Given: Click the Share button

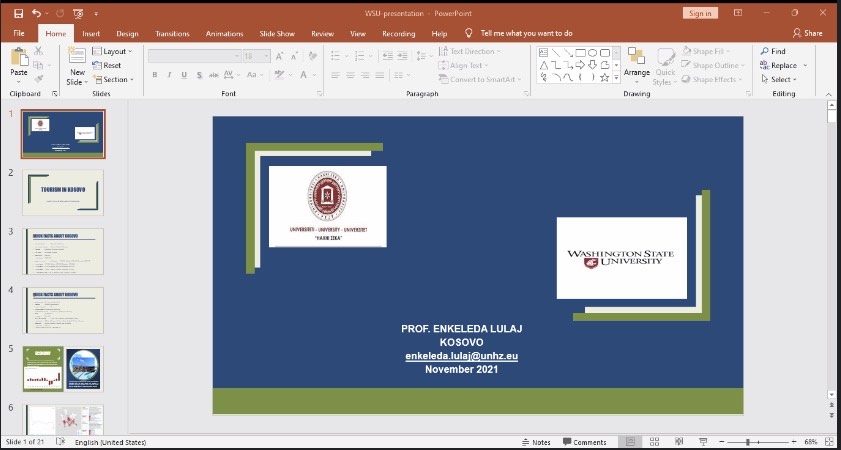Looking at the screenshot, I should coord(807,33).
